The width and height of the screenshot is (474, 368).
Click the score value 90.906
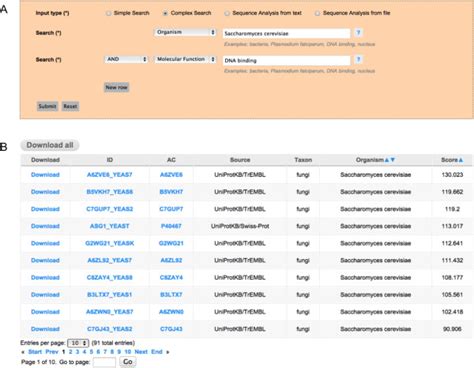click(x=452, y=329)
